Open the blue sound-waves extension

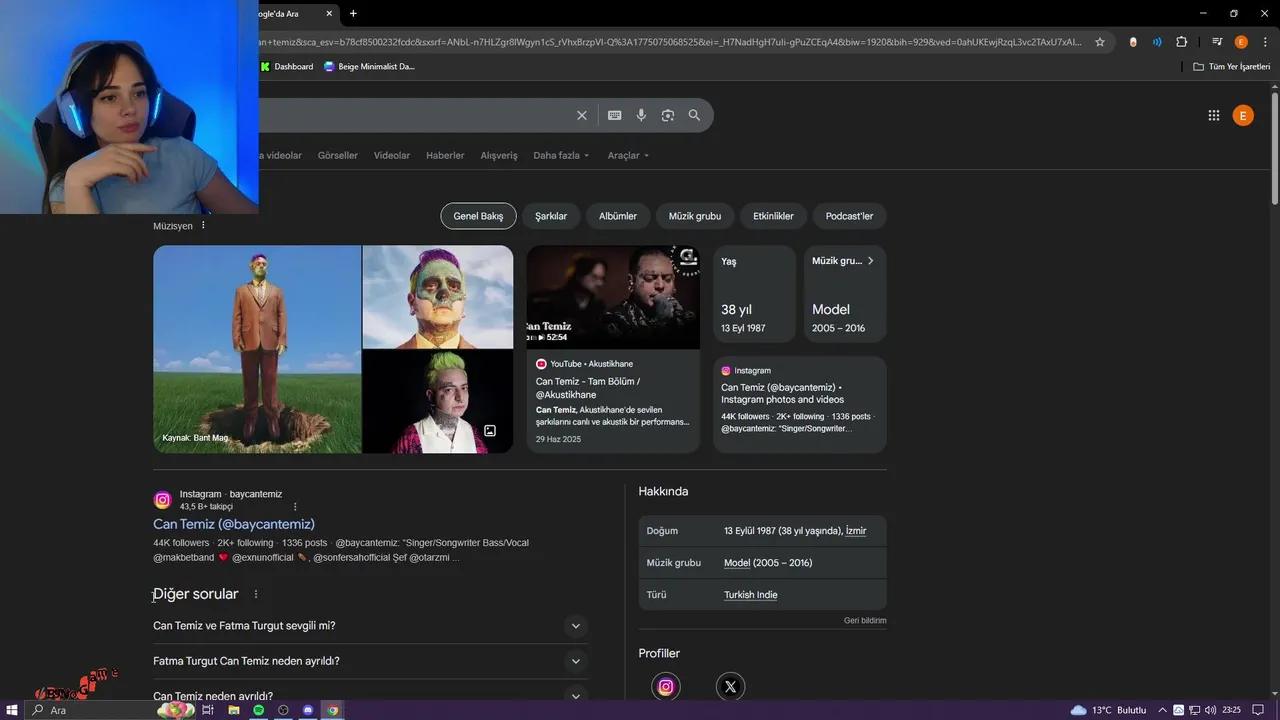(1157, 42)
